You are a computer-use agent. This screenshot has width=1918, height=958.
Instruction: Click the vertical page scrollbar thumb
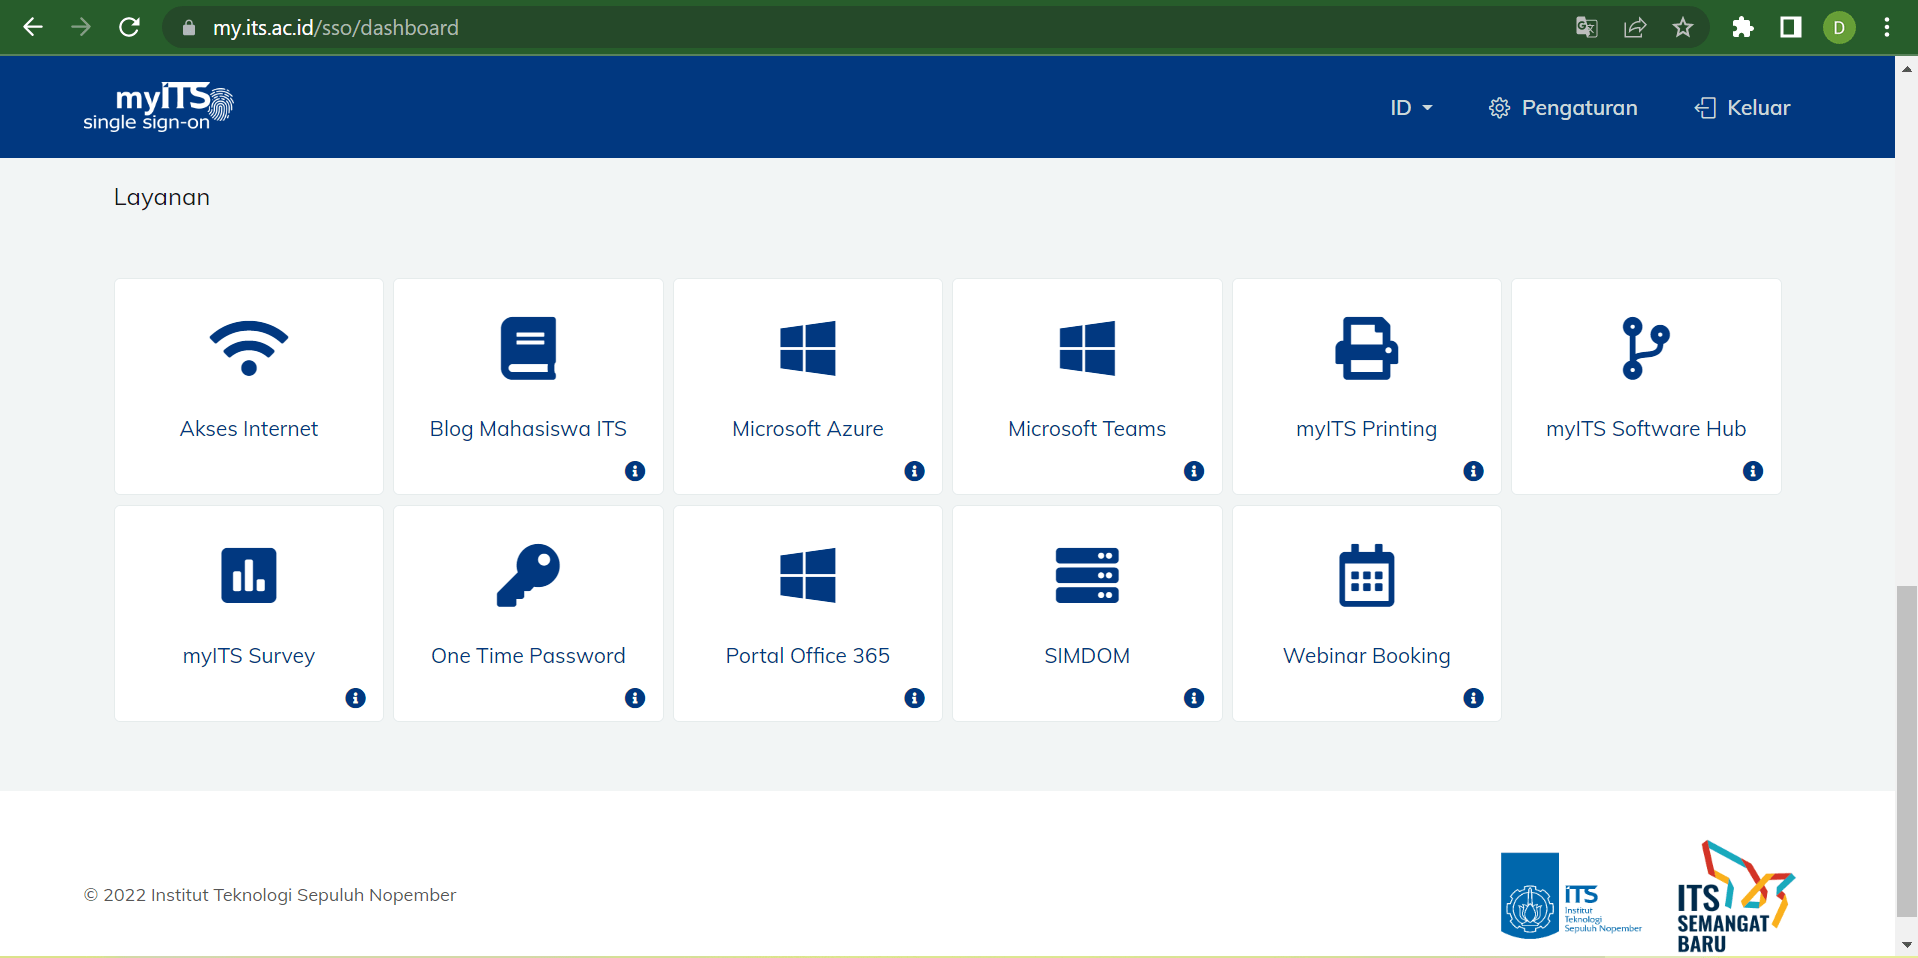[1906, 750]
